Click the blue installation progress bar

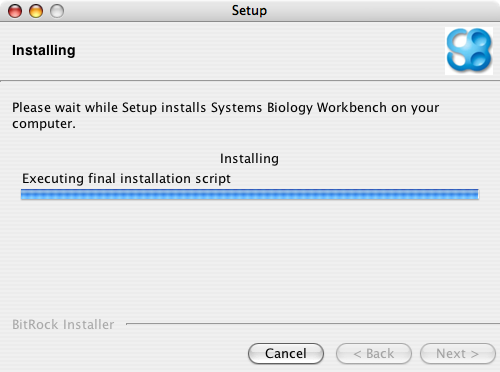250,194
